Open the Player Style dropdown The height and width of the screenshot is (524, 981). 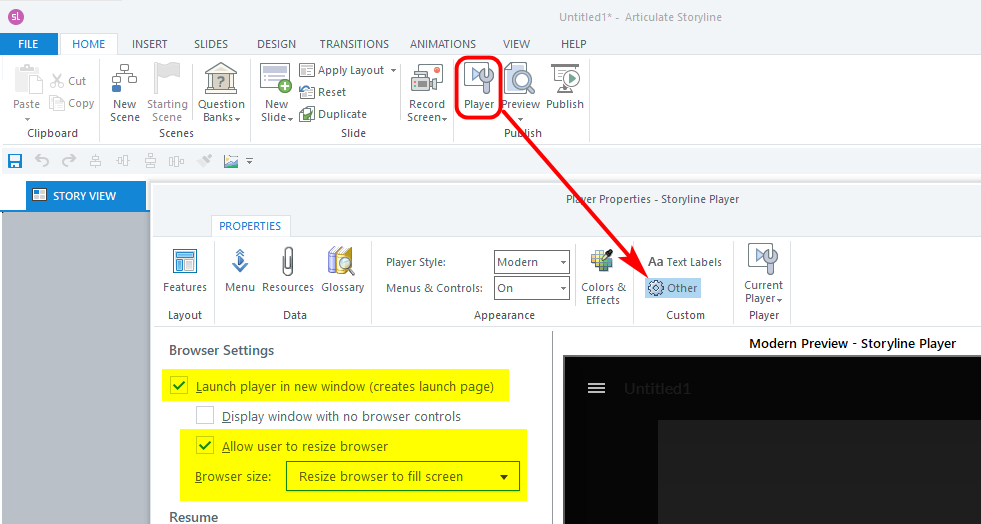pos(532,262)
